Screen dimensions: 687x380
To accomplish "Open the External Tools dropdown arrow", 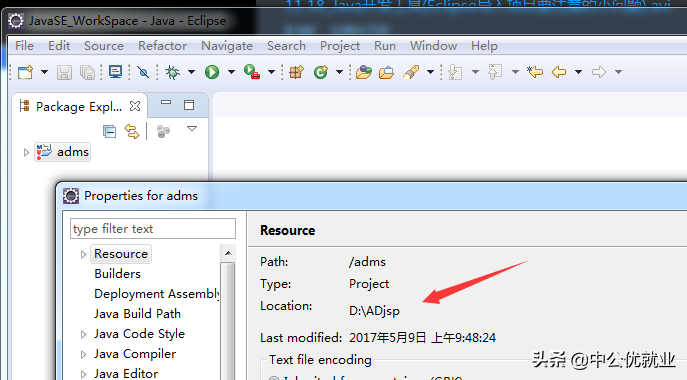I will tap(271, 72).
